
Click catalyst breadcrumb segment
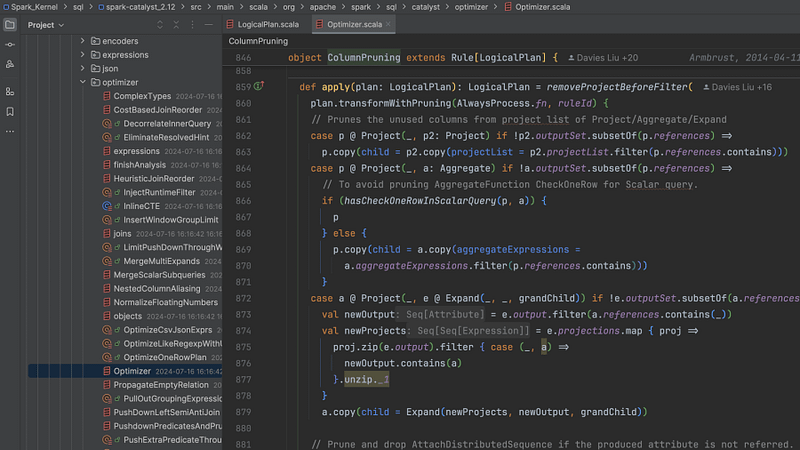click(426, 7)
